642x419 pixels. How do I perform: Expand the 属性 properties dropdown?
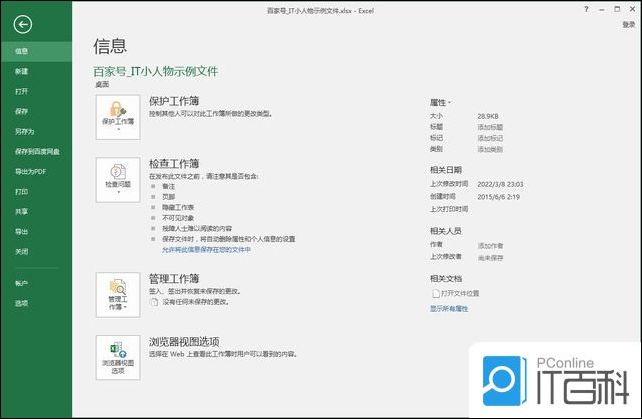pyautogui.click(x=440, y=102)
